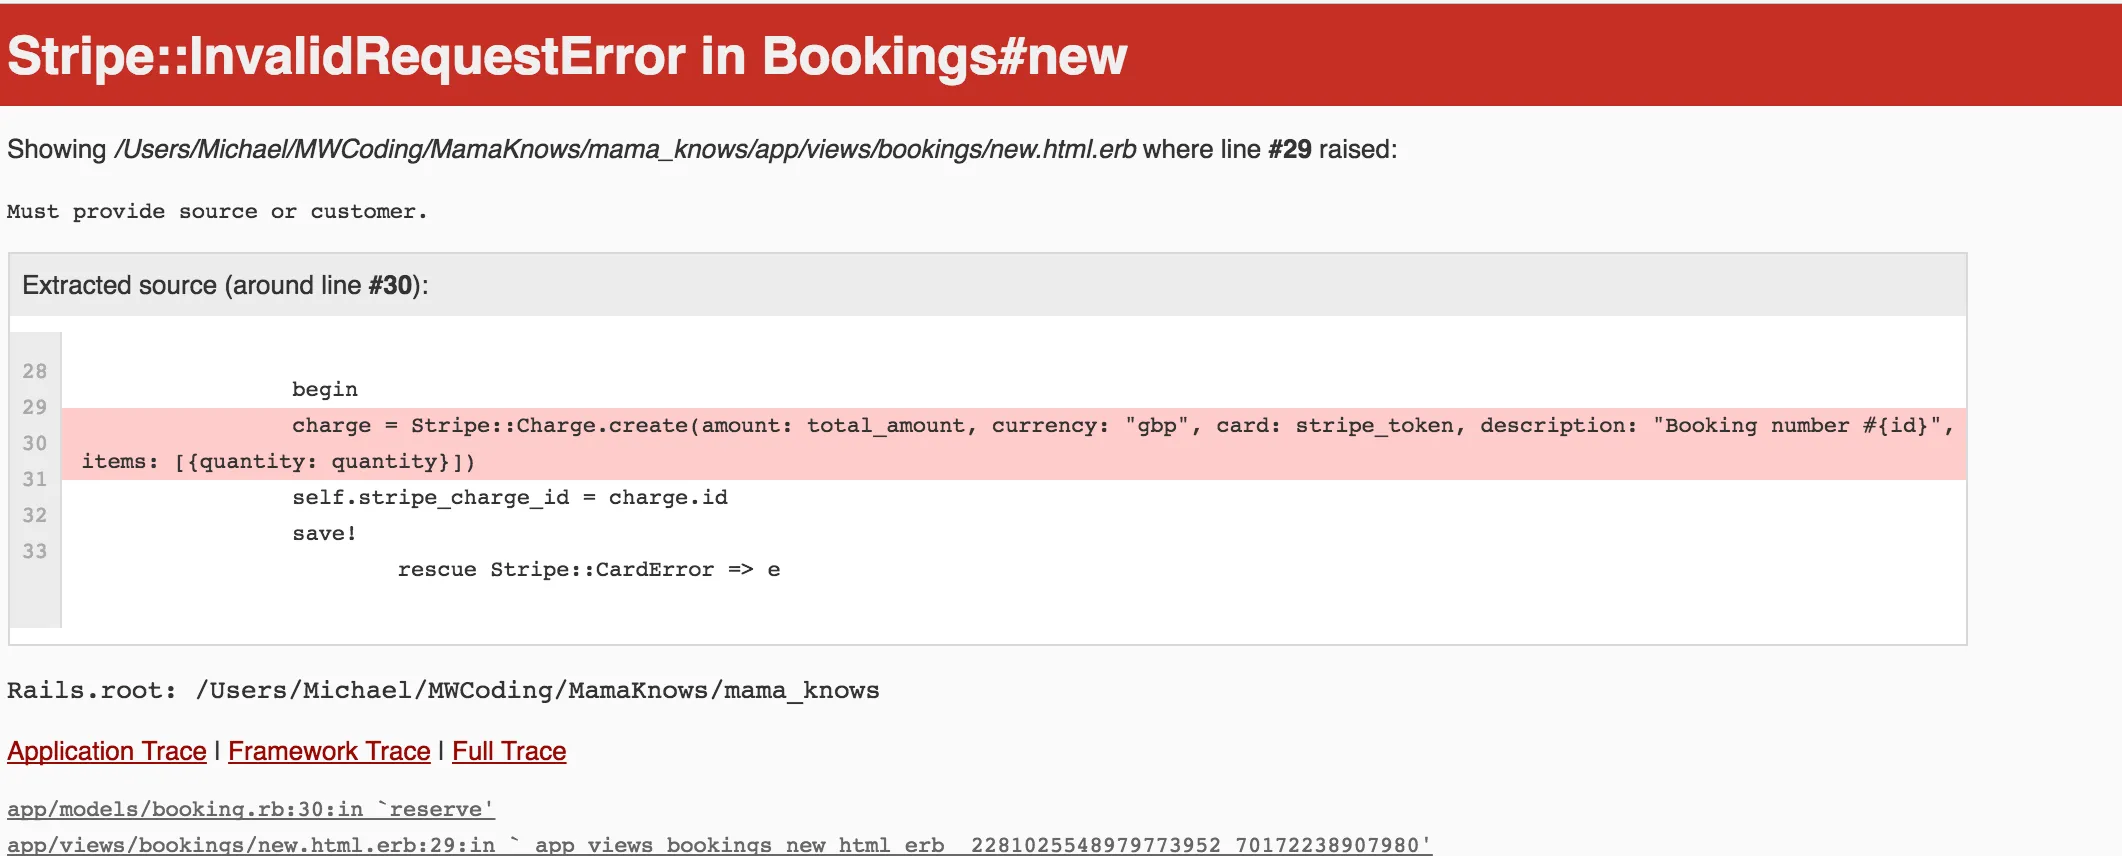Screen dimensions: 2122x856
Task: Click the 'Must provide source or customer.' message
Action: 217,212
